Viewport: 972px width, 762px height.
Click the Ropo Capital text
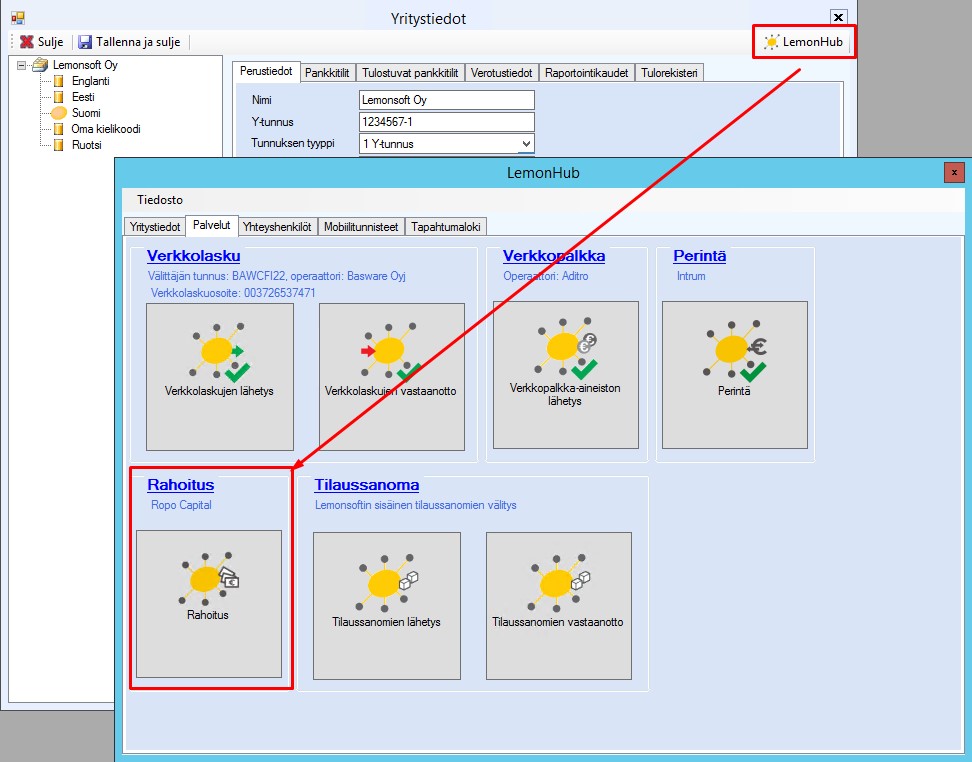coord(181,505)
